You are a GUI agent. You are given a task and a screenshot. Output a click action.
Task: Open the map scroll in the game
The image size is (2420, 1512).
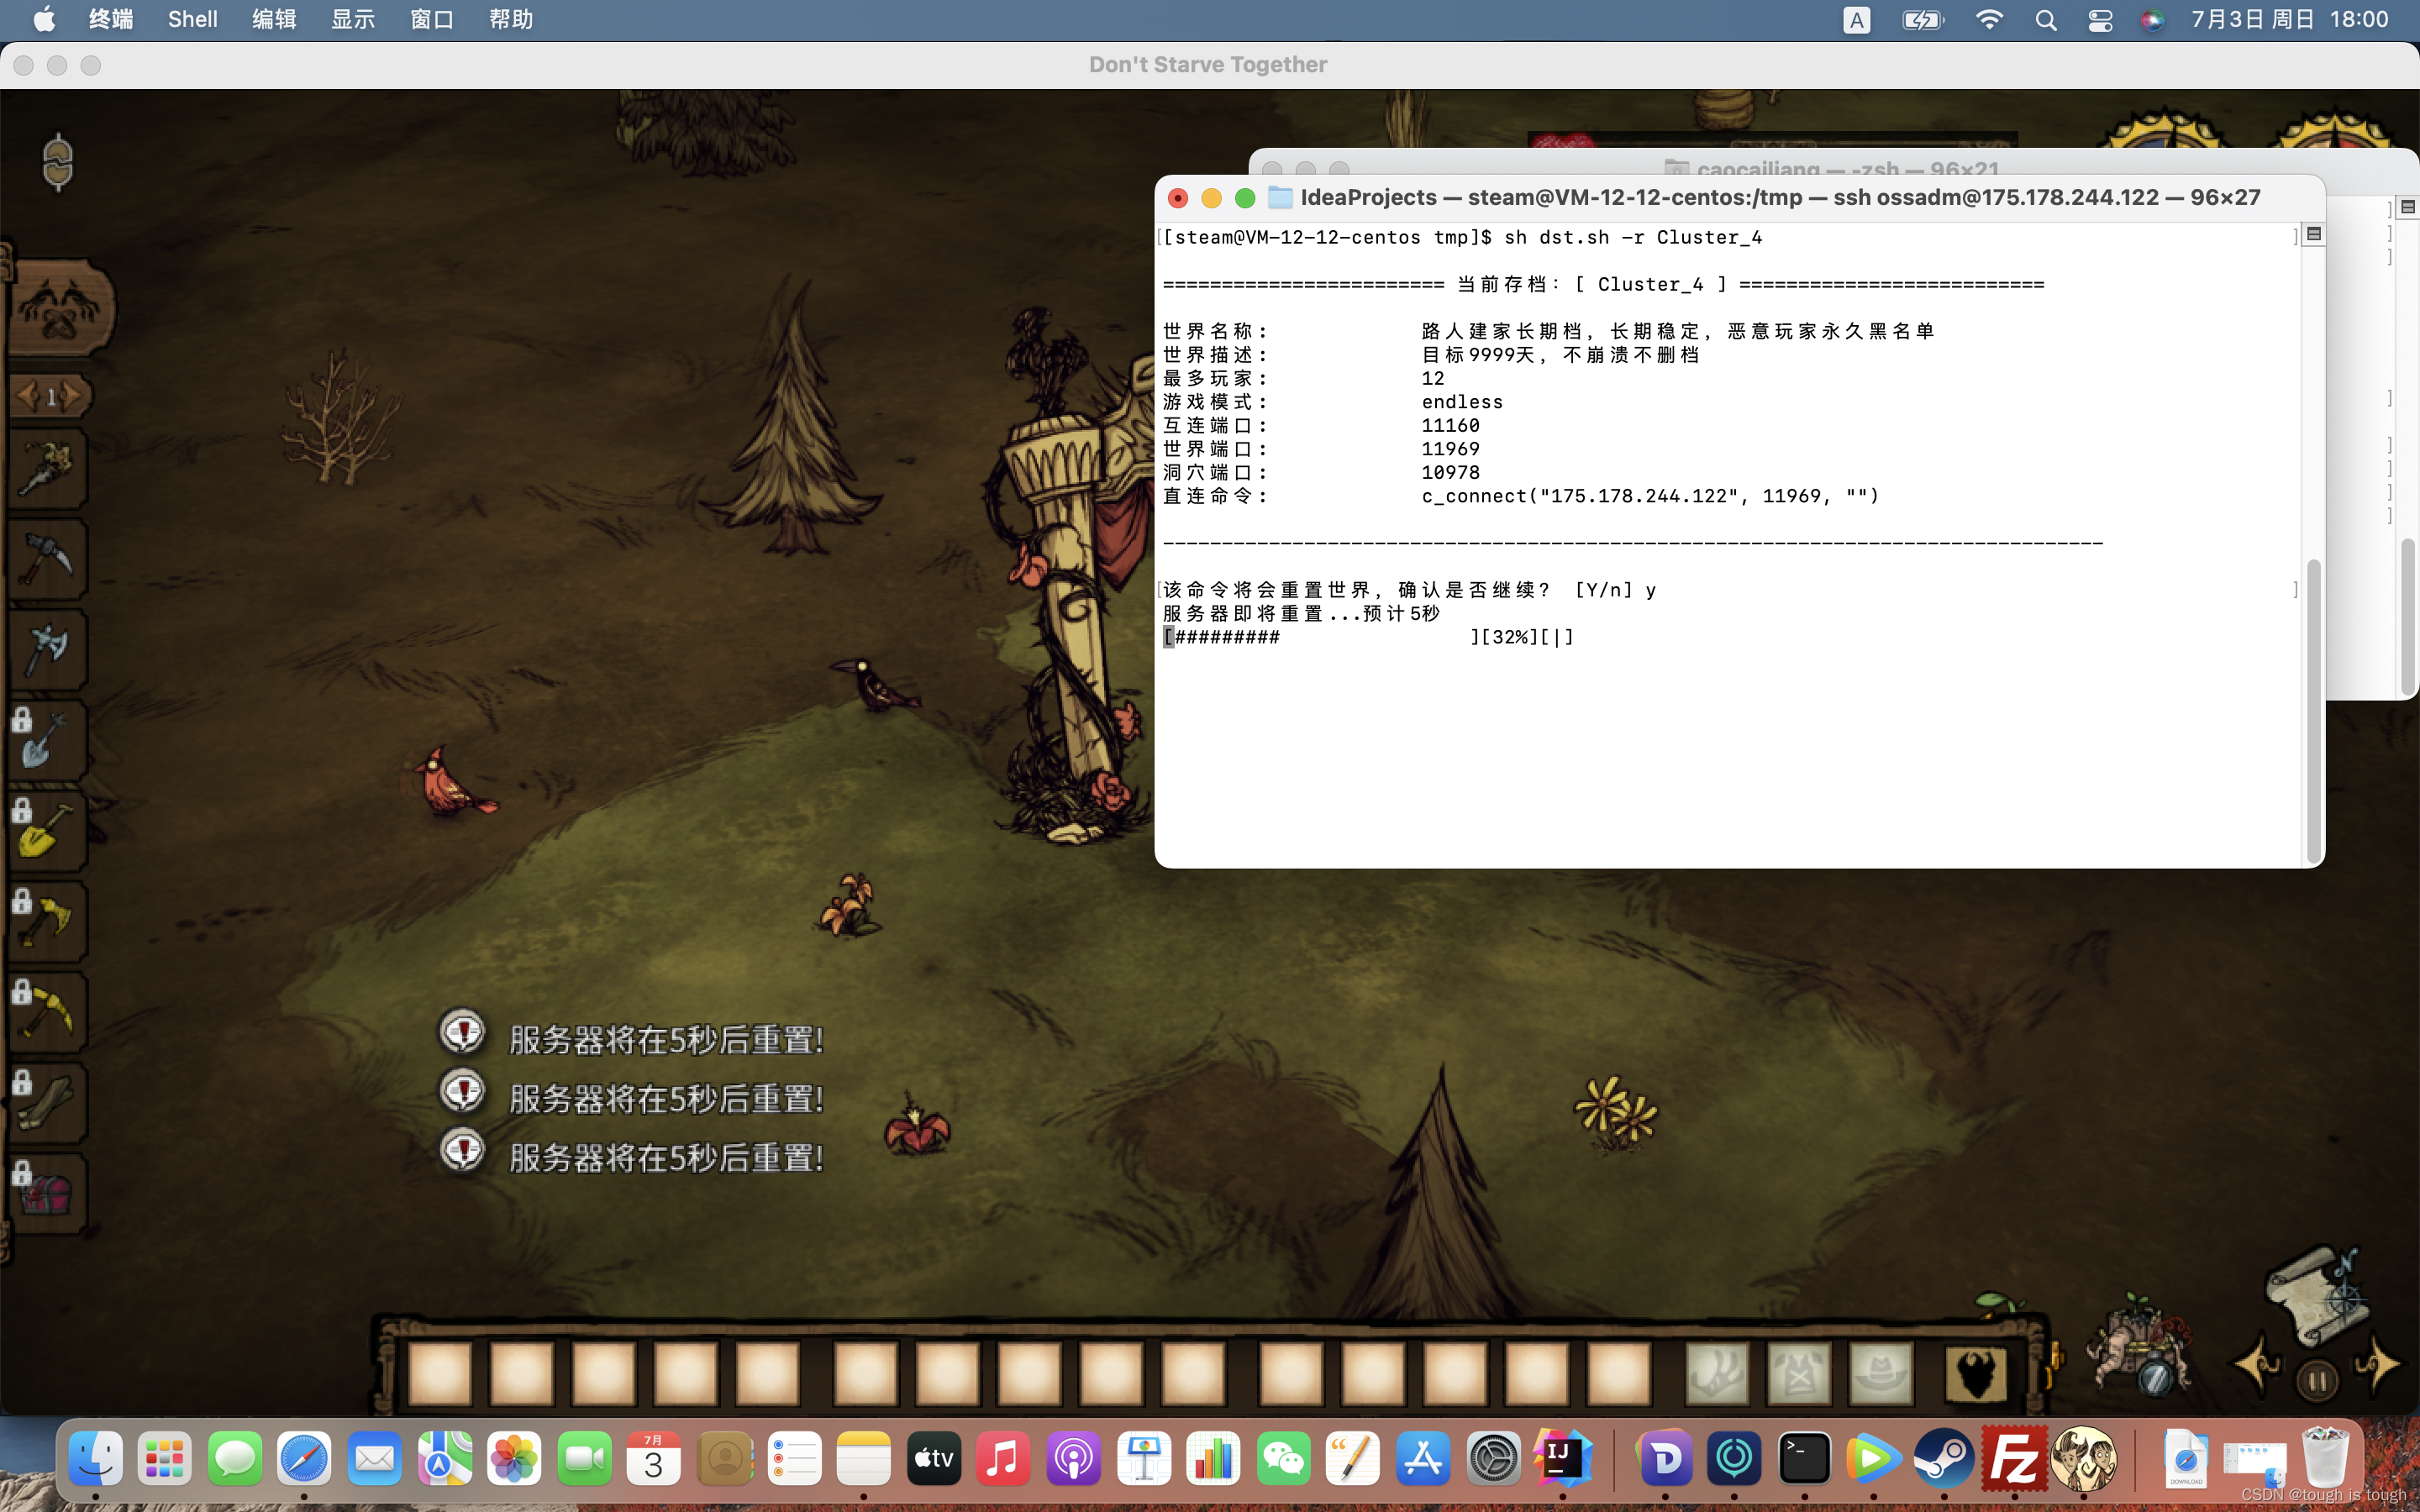click(x=2316, y=1295)
